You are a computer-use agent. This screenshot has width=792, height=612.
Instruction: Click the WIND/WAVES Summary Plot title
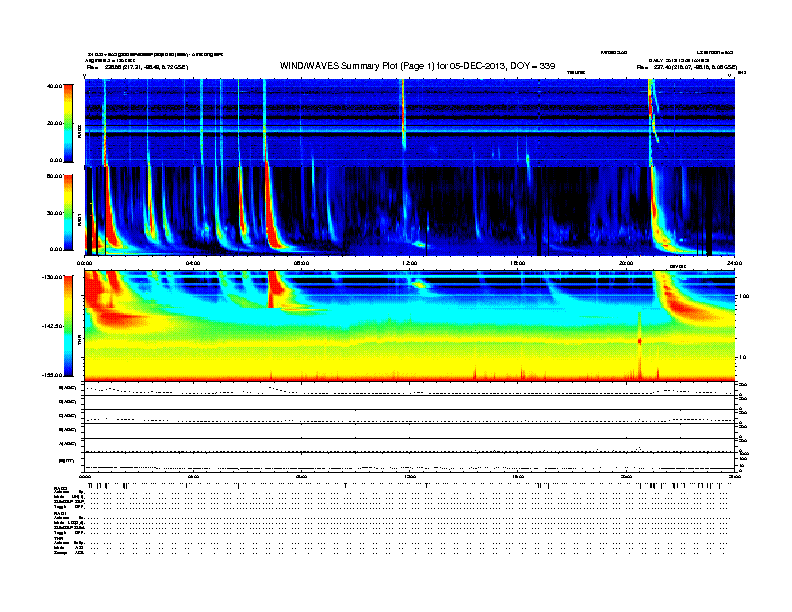(417, 66)
